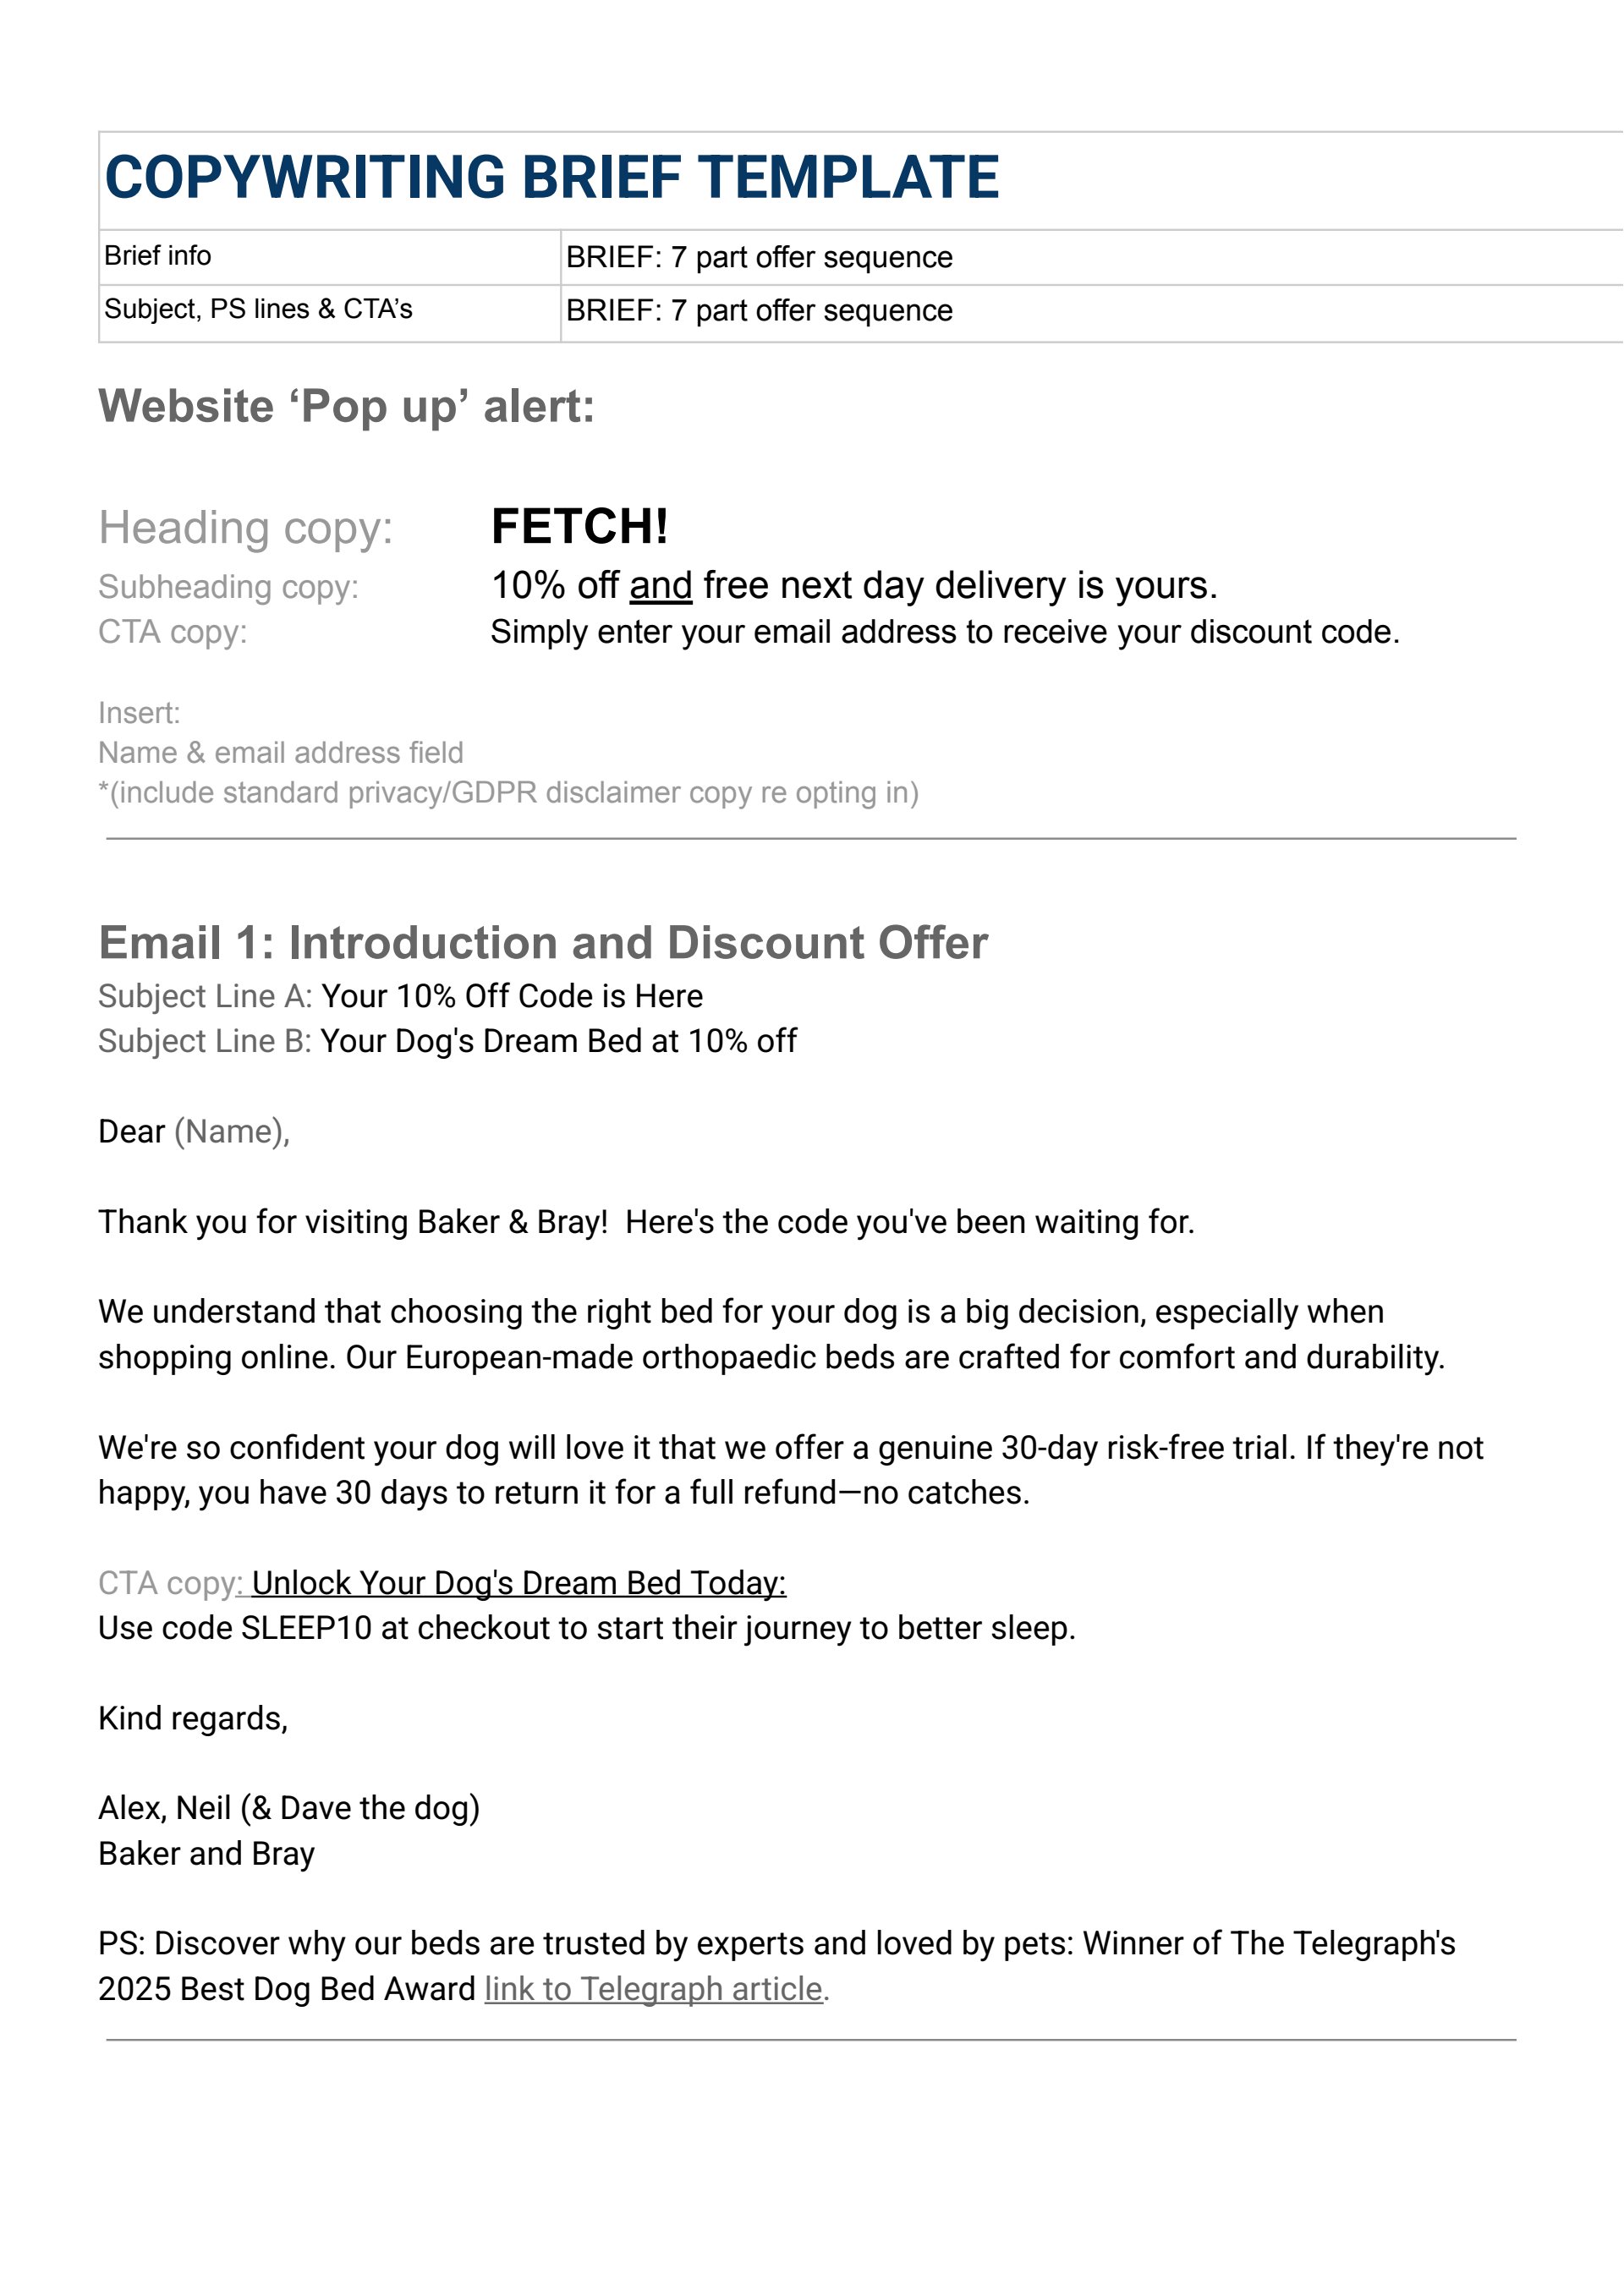Click the 'SLEEP10' code sentence
Screen dimensions: 1624x2296
point(586,1628)
